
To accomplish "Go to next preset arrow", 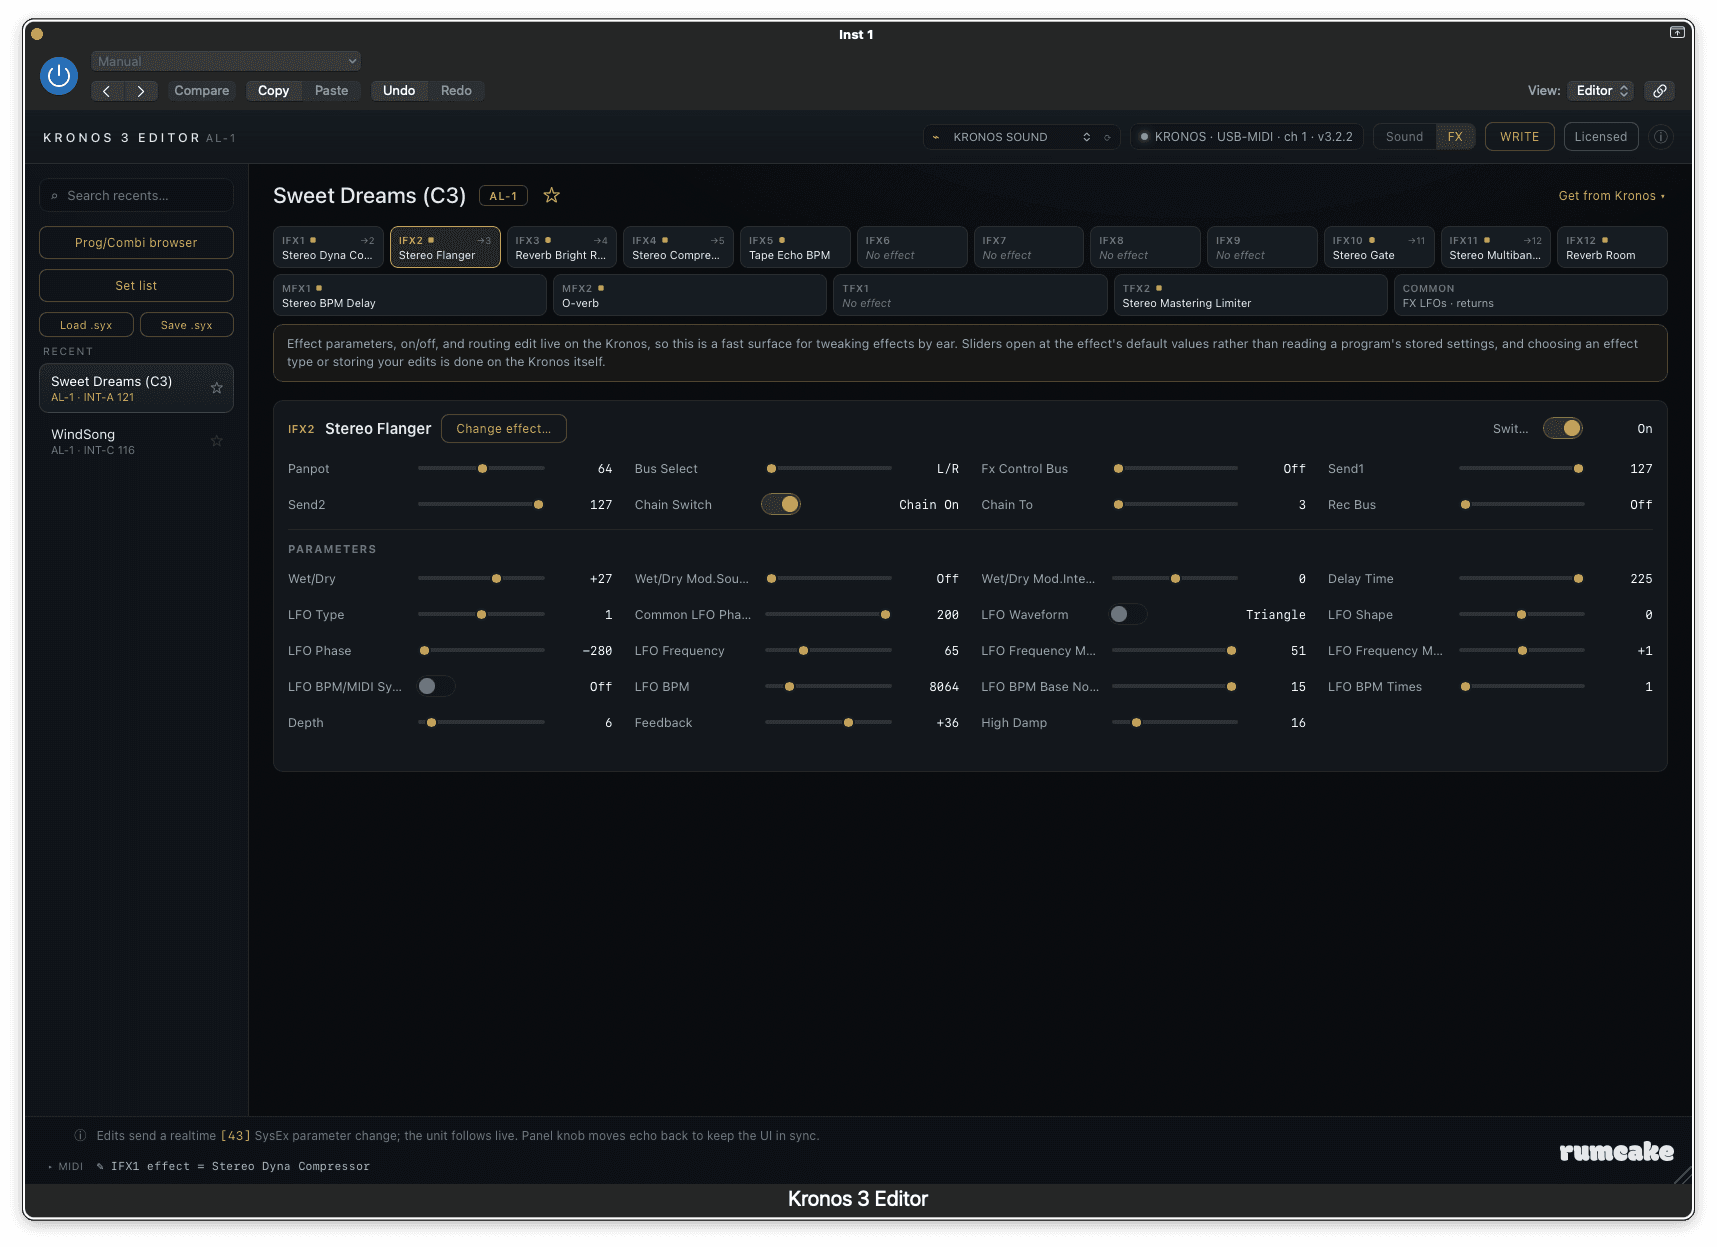I will point(141,91).
